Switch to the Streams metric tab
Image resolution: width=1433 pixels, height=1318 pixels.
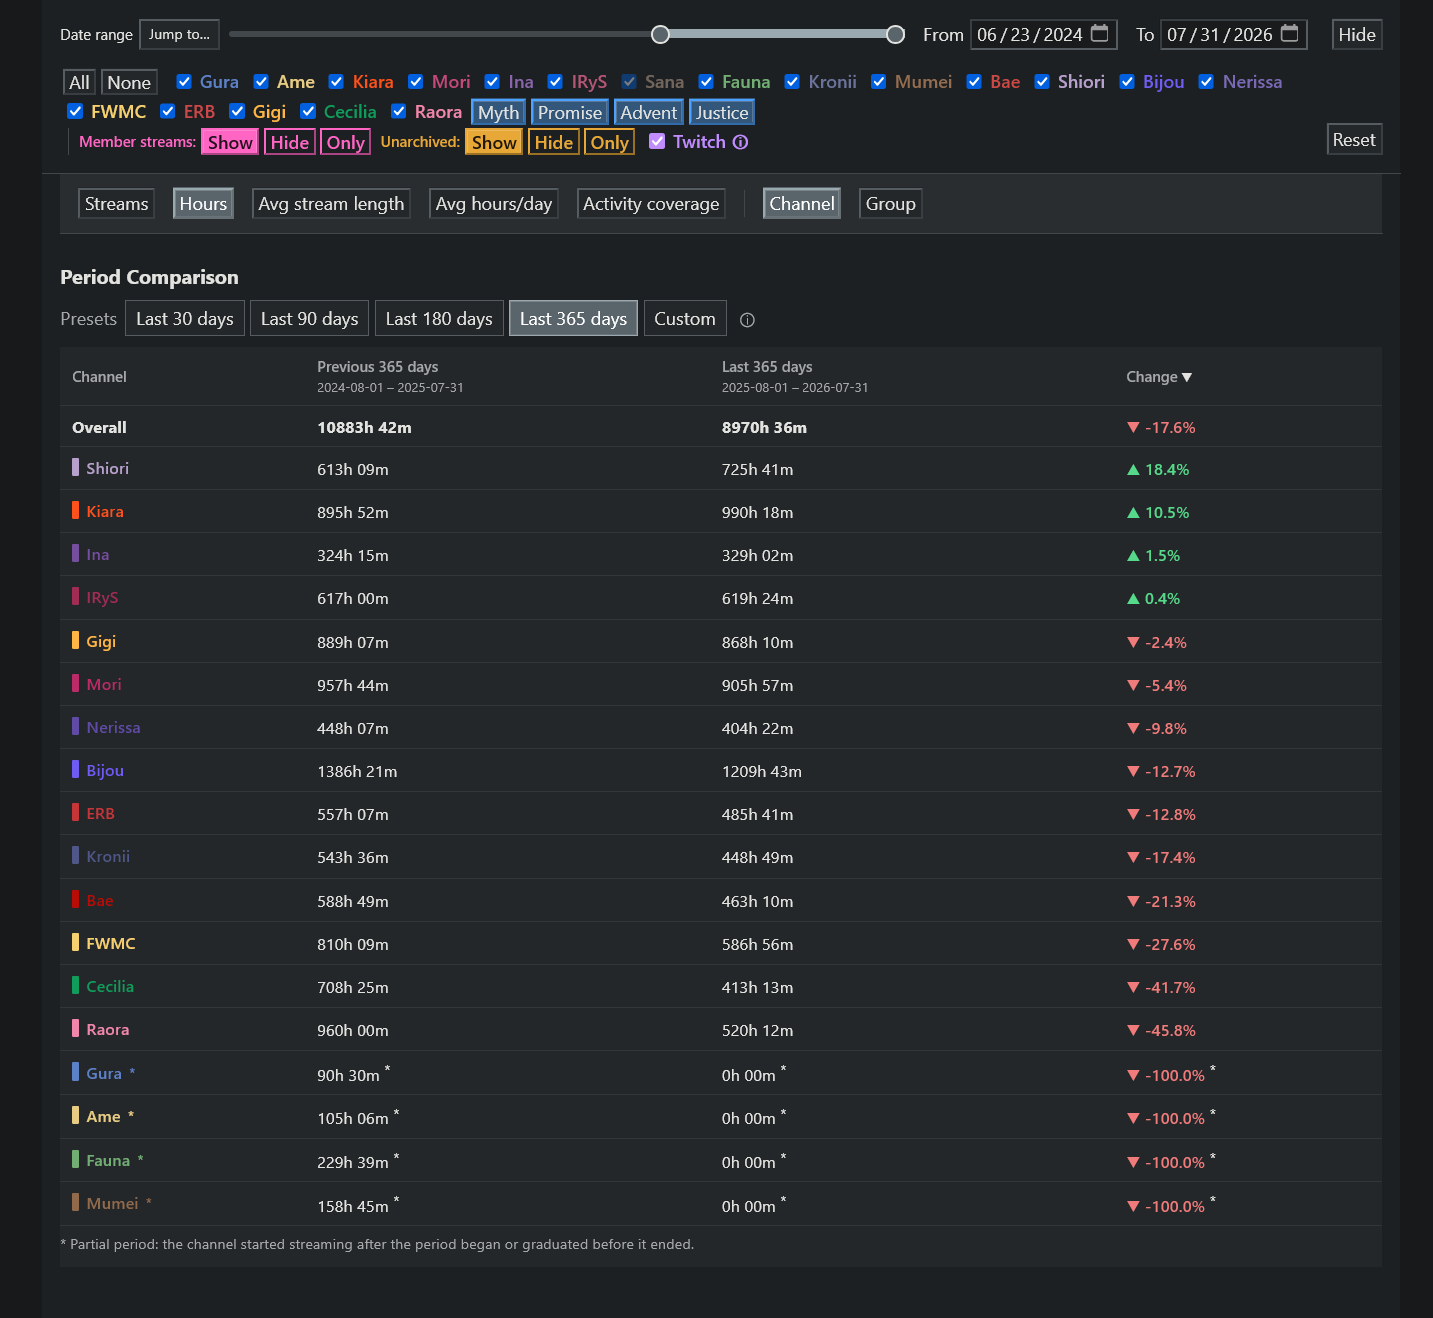click(x=117, y=204)
